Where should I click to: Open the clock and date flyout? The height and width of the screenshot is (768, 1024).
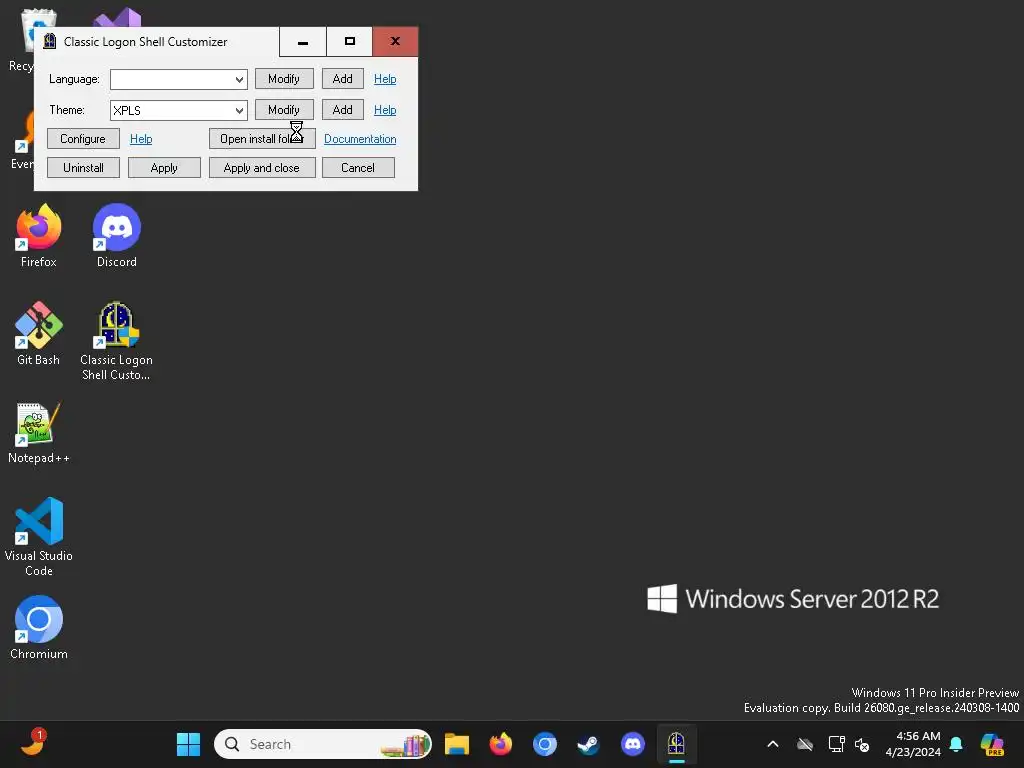913,744
